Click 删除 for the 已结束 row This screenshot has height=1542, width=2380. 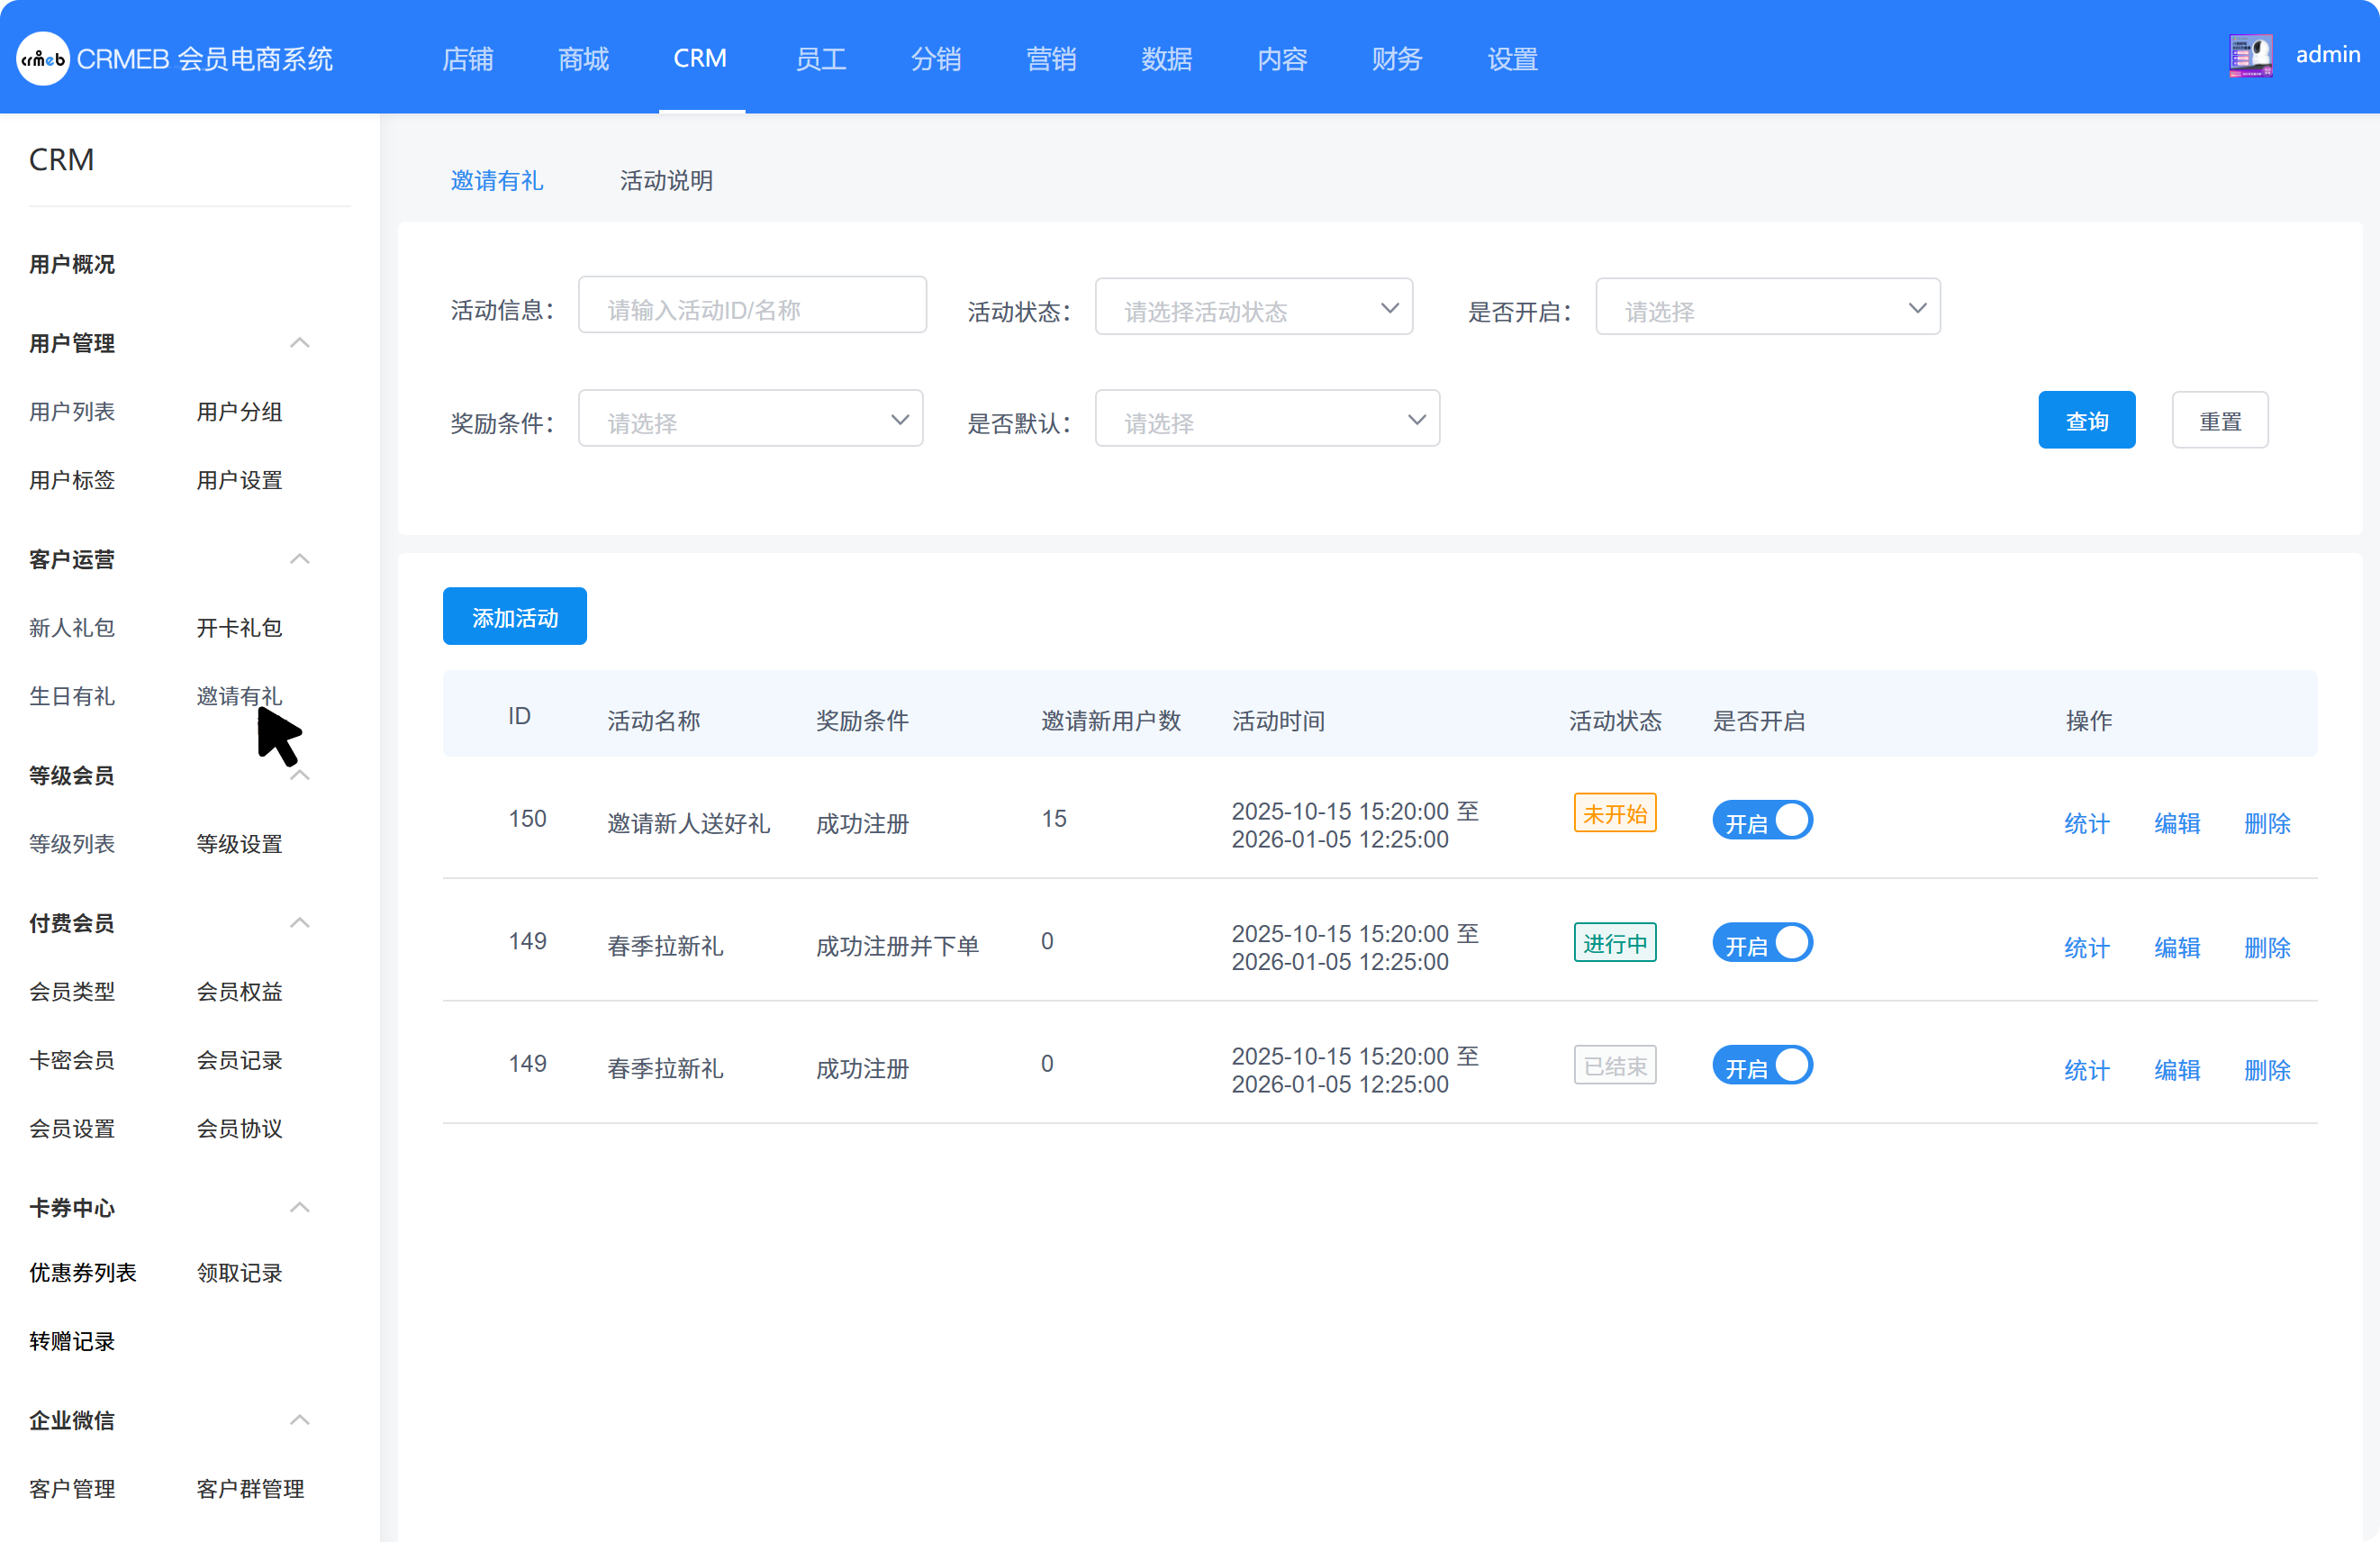click(x=2267, y=1071)
